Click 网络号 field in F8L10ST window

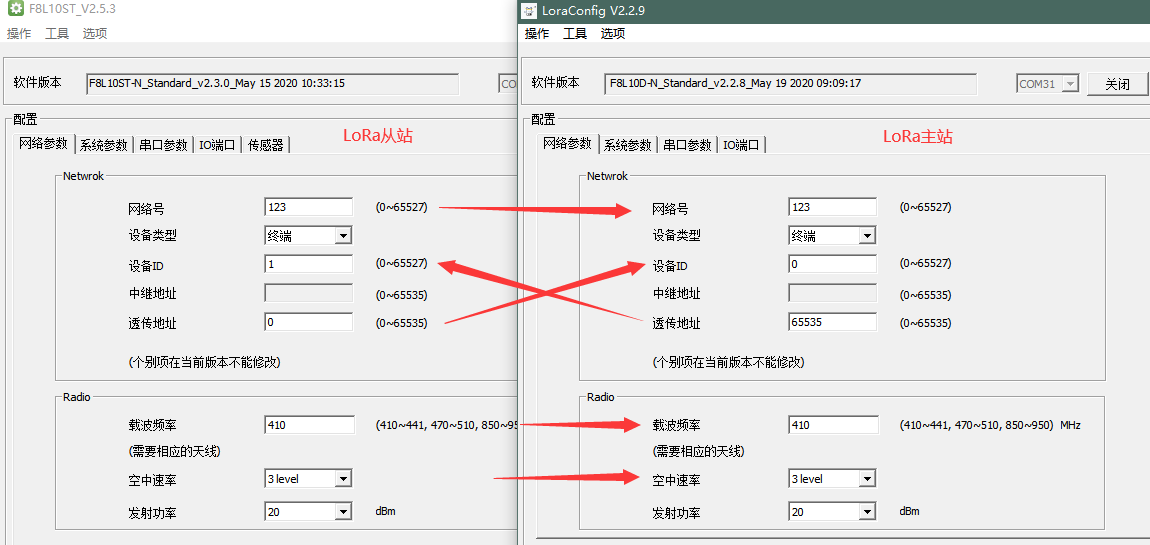(309, 207)
